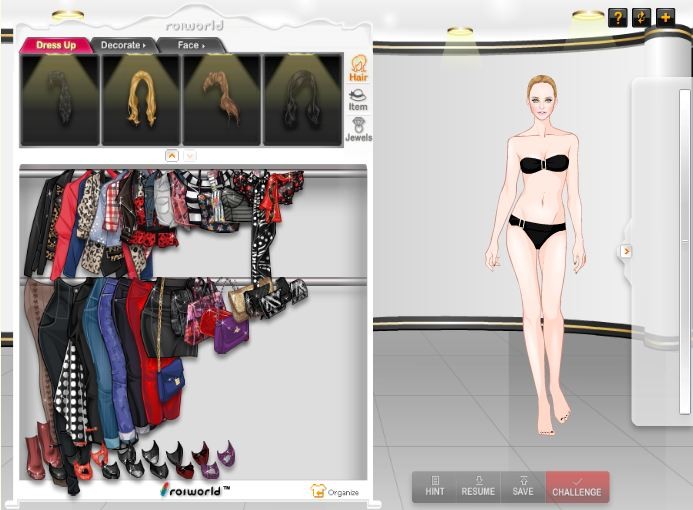Viewport: 693px width, 510px height.
Task: Pick the brown ponytail hair thumbnail
Action: (x=221, y=100)
